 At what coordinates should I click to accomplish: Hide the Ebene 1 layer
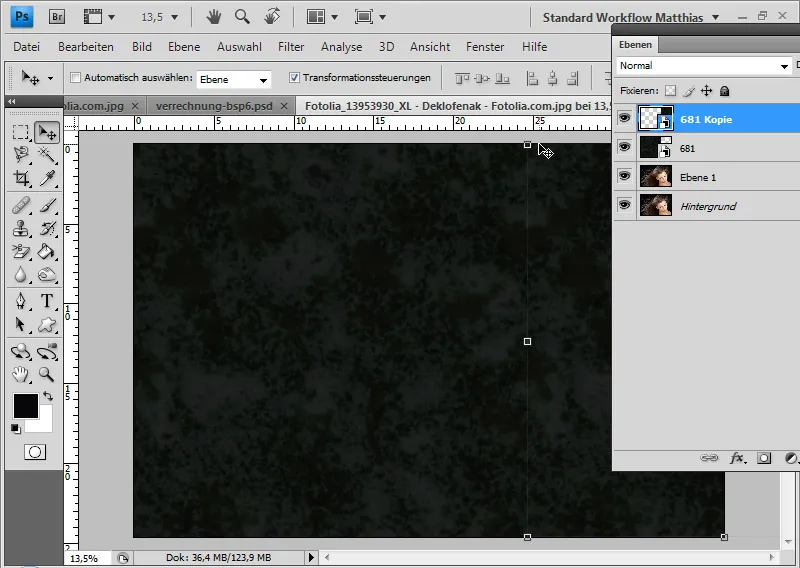click(624, 177)
